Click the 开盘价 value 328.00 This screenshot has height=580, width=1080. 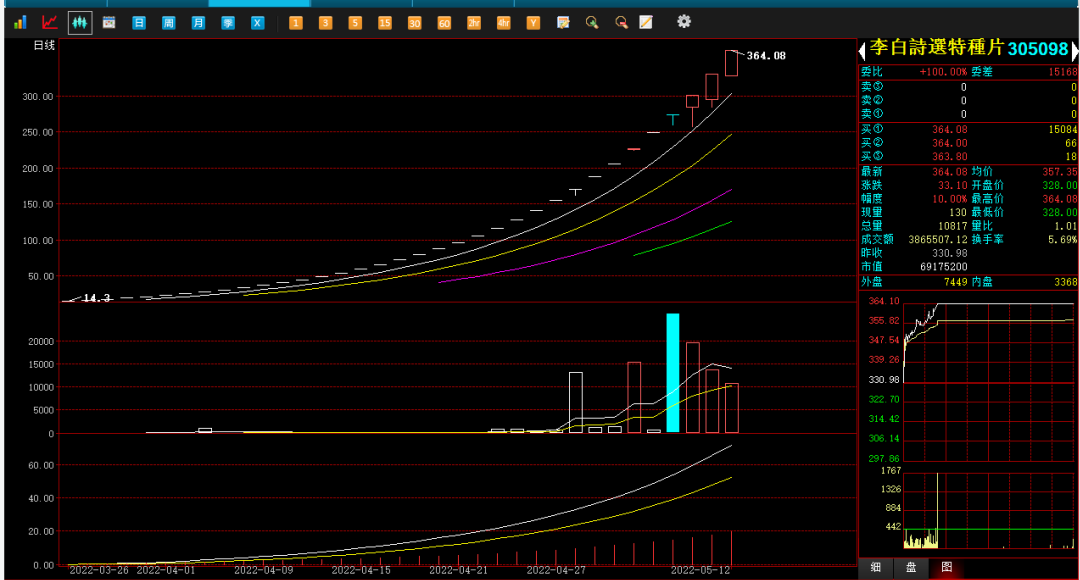[x=1060, y=185]
